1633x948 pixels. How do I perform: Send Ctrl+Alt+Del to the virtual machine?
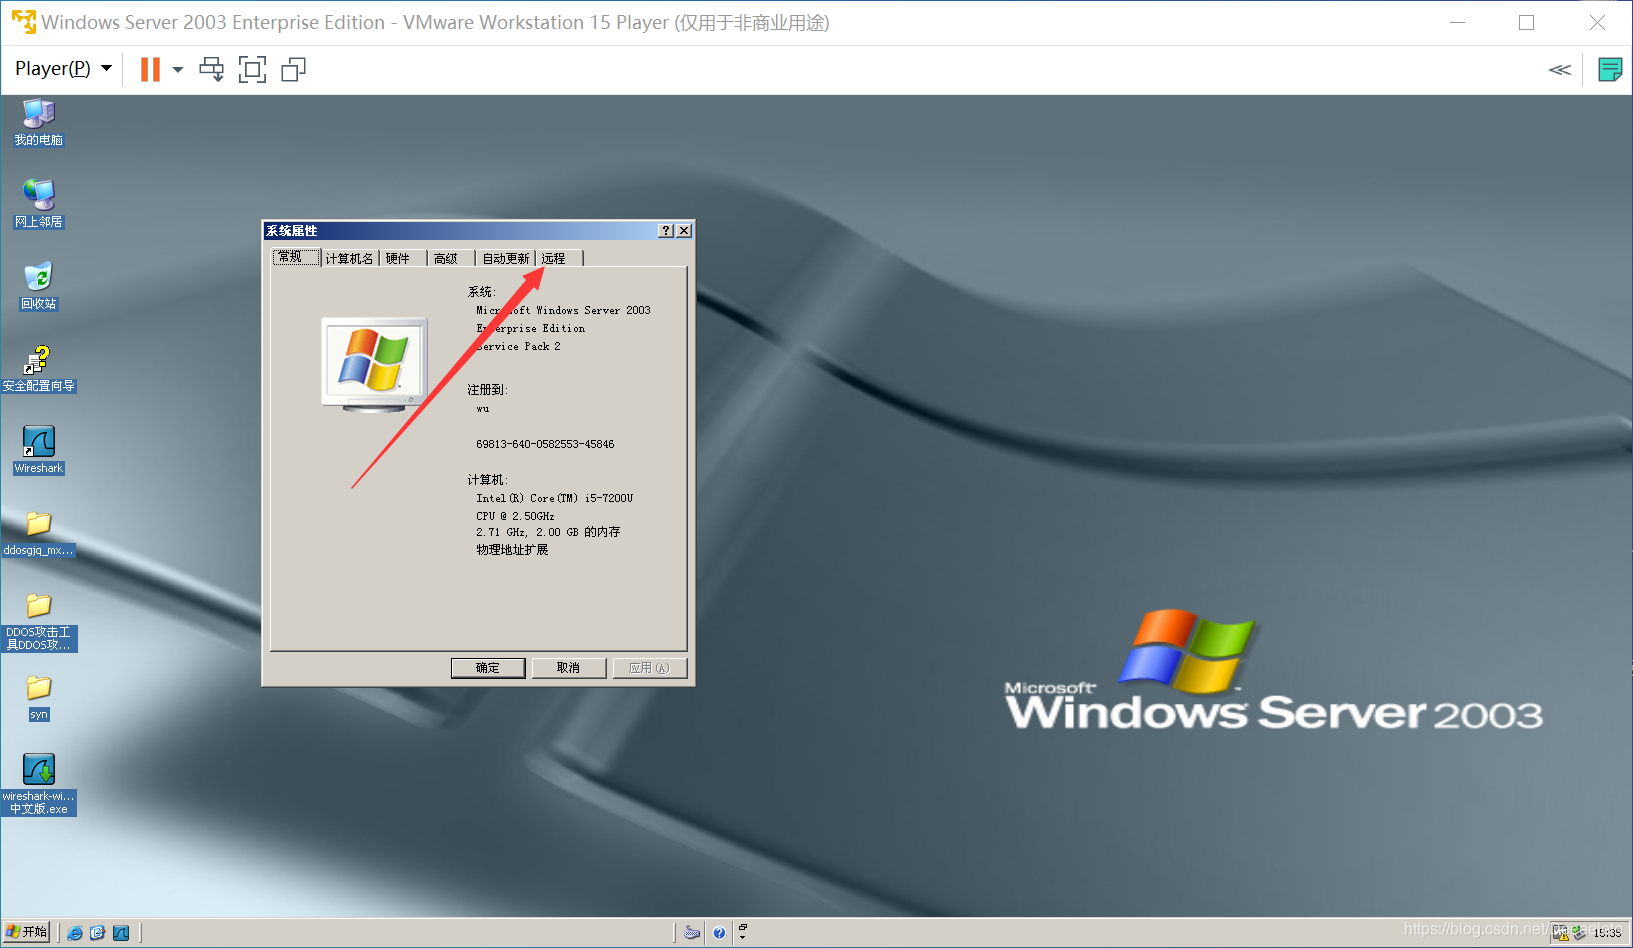click(212, 69)
